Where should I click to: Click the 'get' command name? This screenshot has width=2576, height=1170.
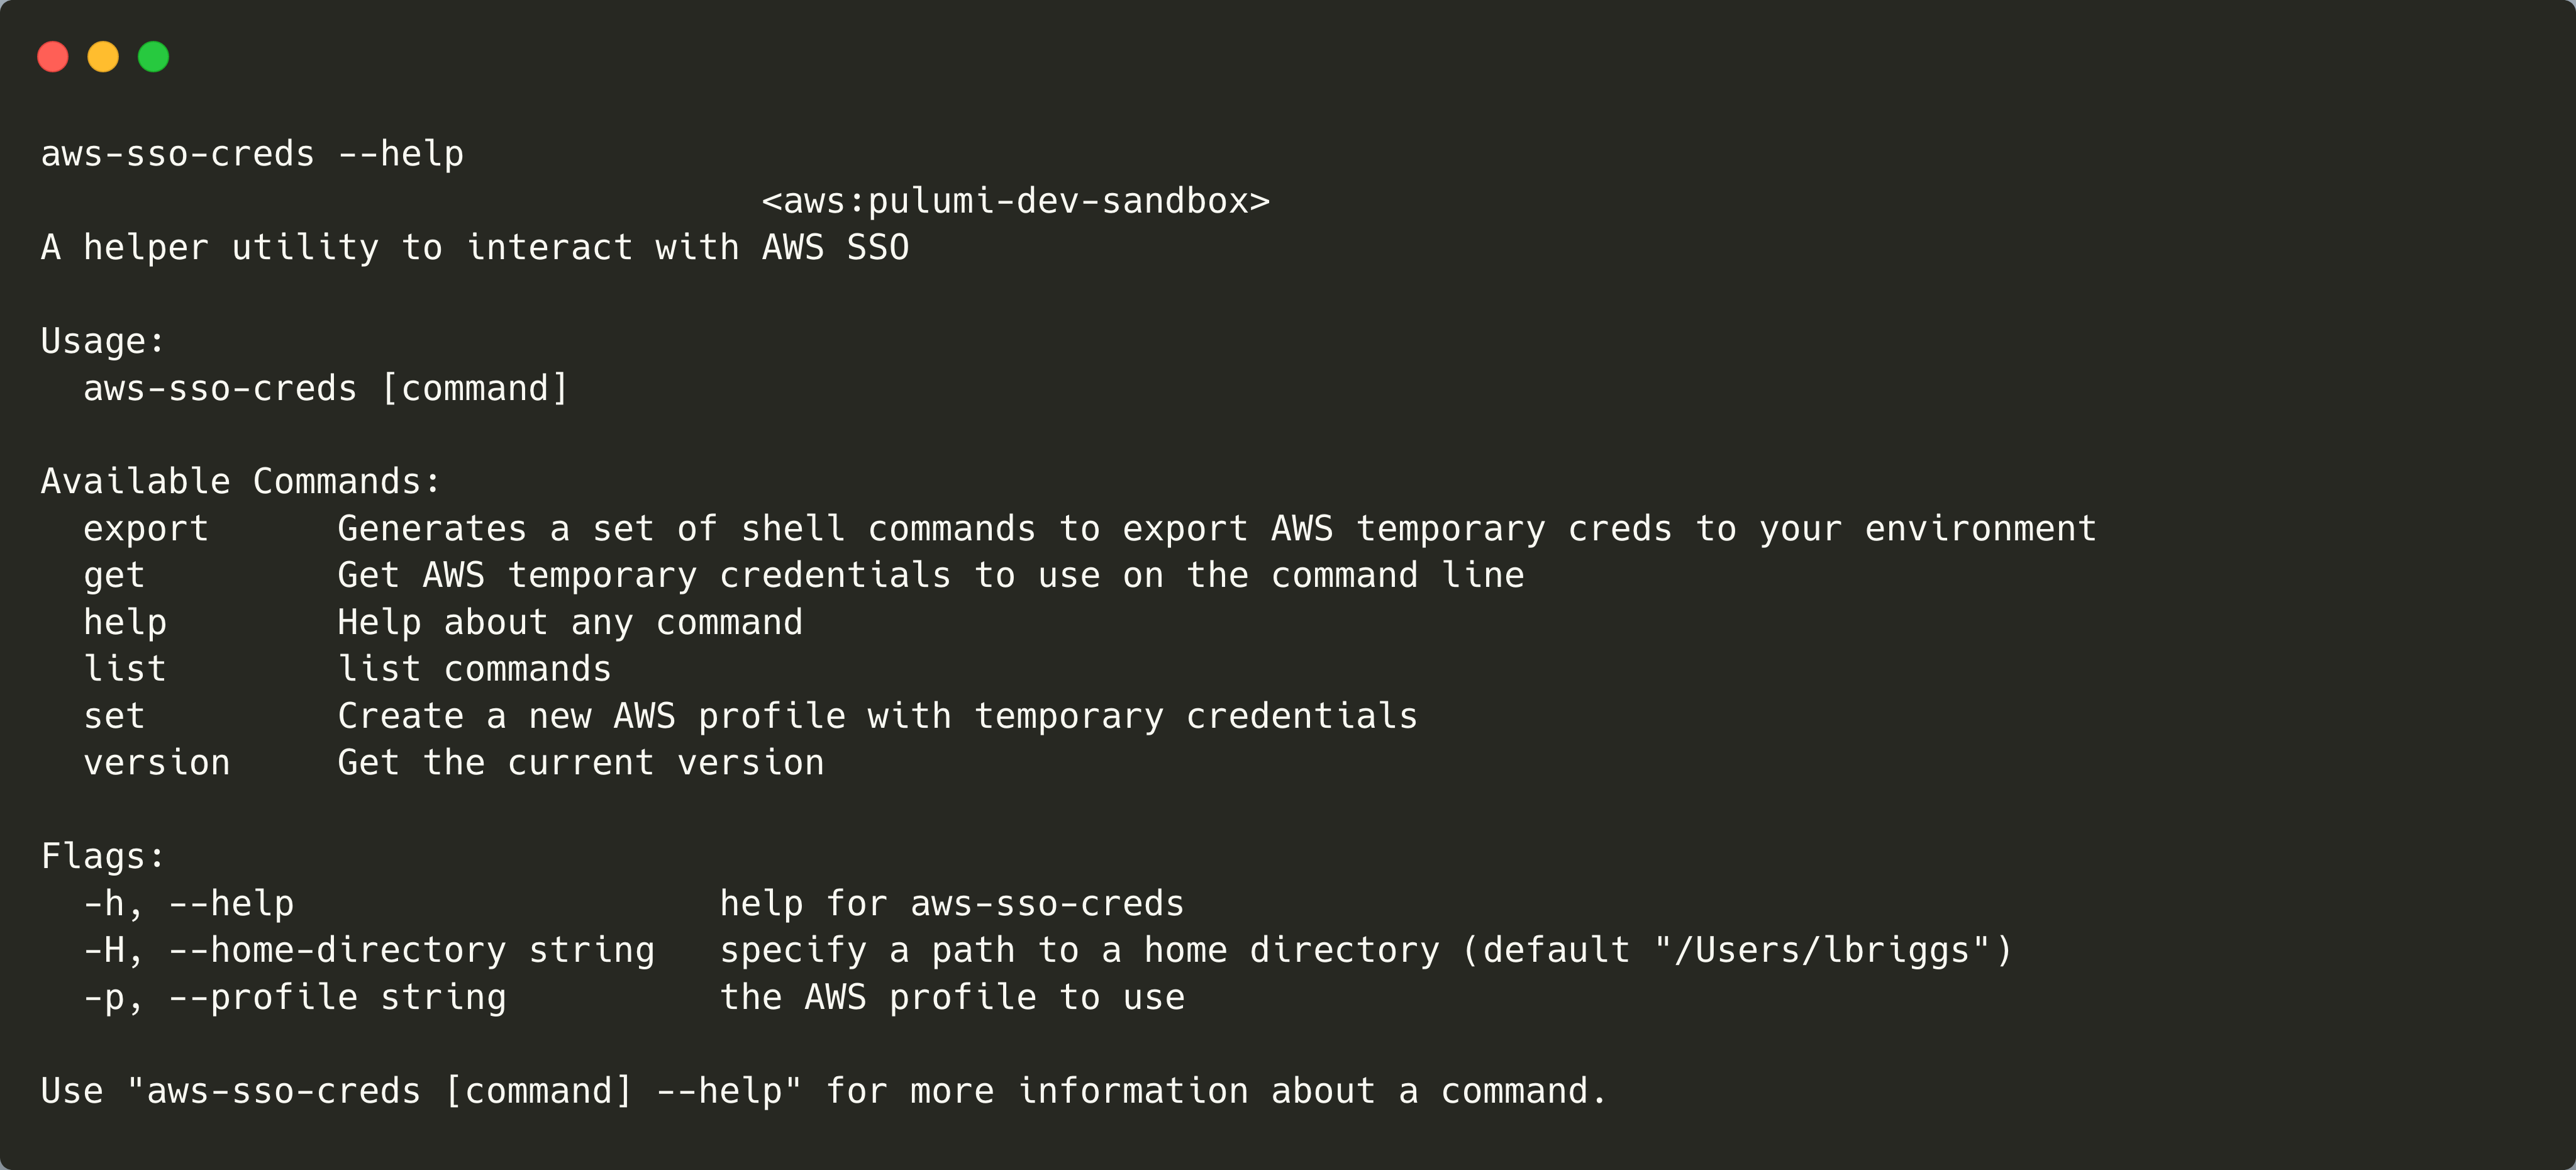tap(114, 576)
